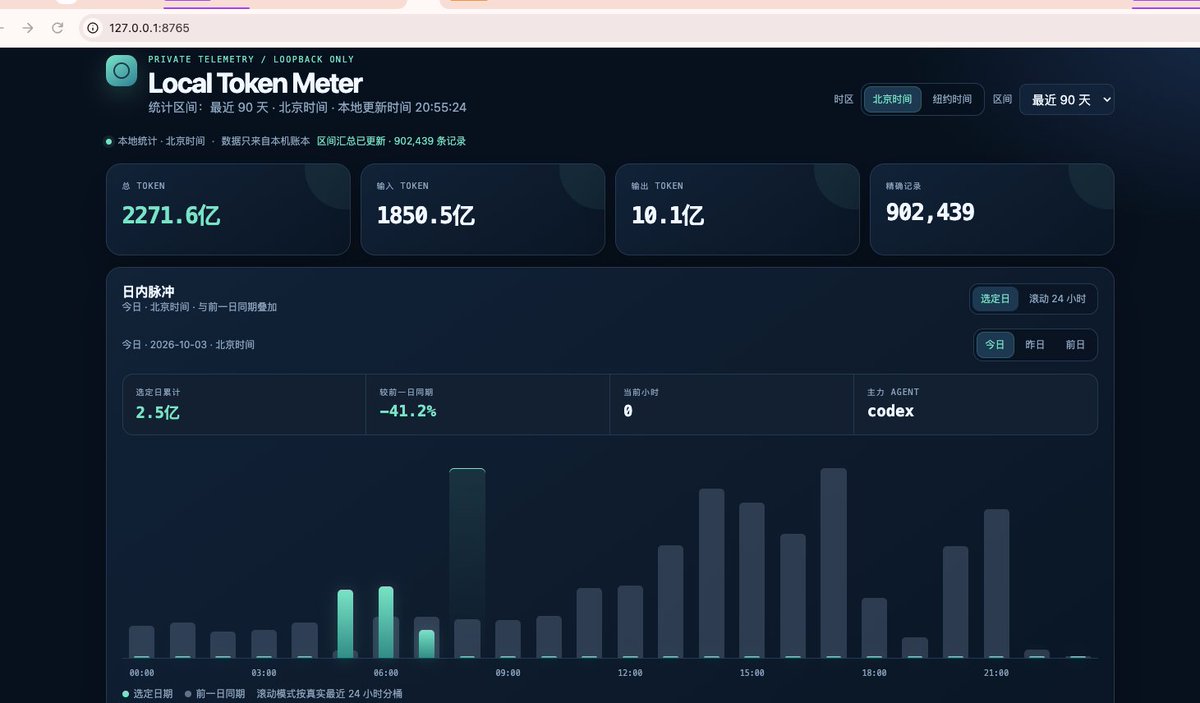The width and height of the screenshot is (1200, 703).
Task: Click the 前一日同期 legend entry
Action: tap(215, 693)
